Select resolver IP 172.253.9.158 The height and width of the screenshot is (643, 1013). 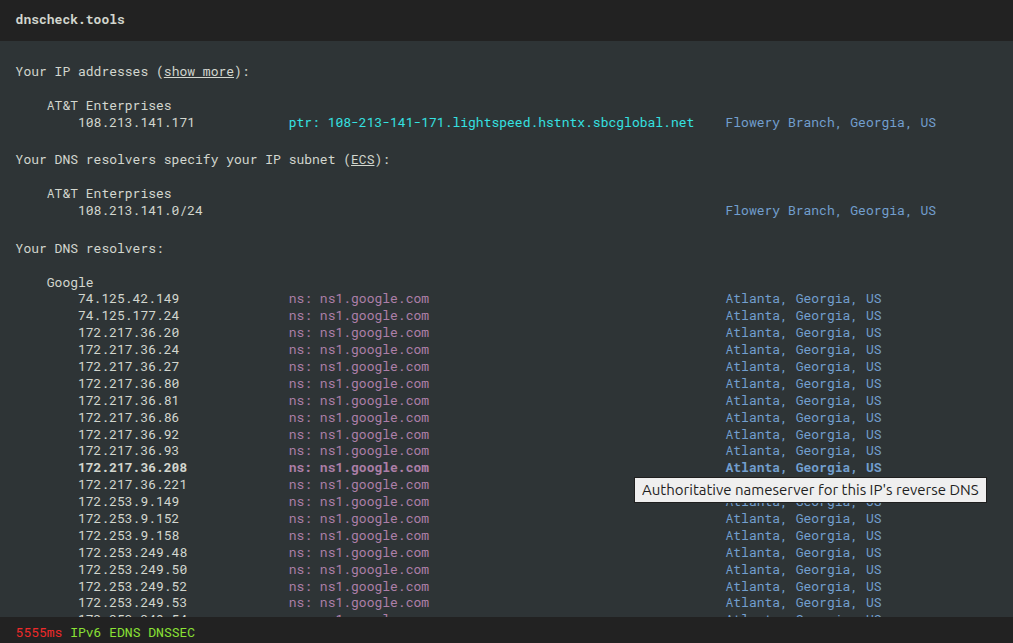[x=129, y=536]
